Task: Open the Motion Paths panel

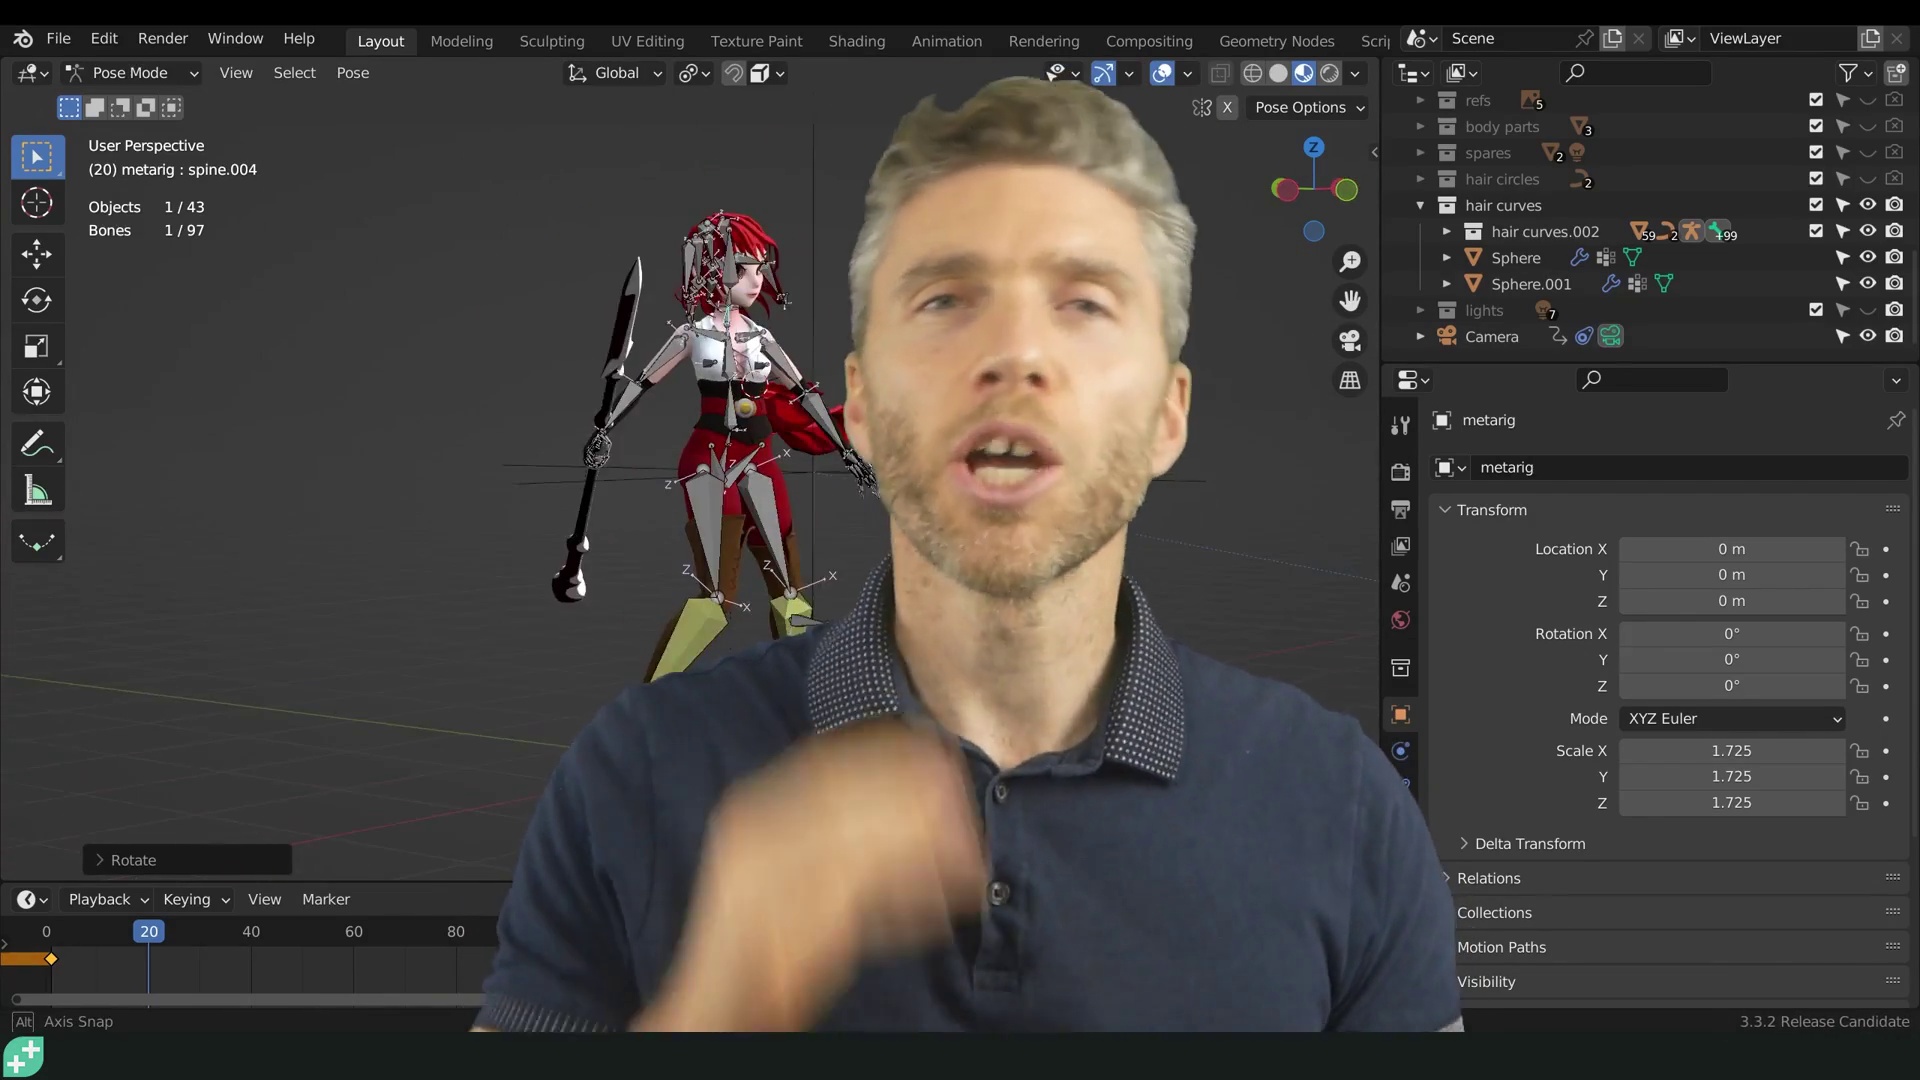Action: coord(1500,947)
